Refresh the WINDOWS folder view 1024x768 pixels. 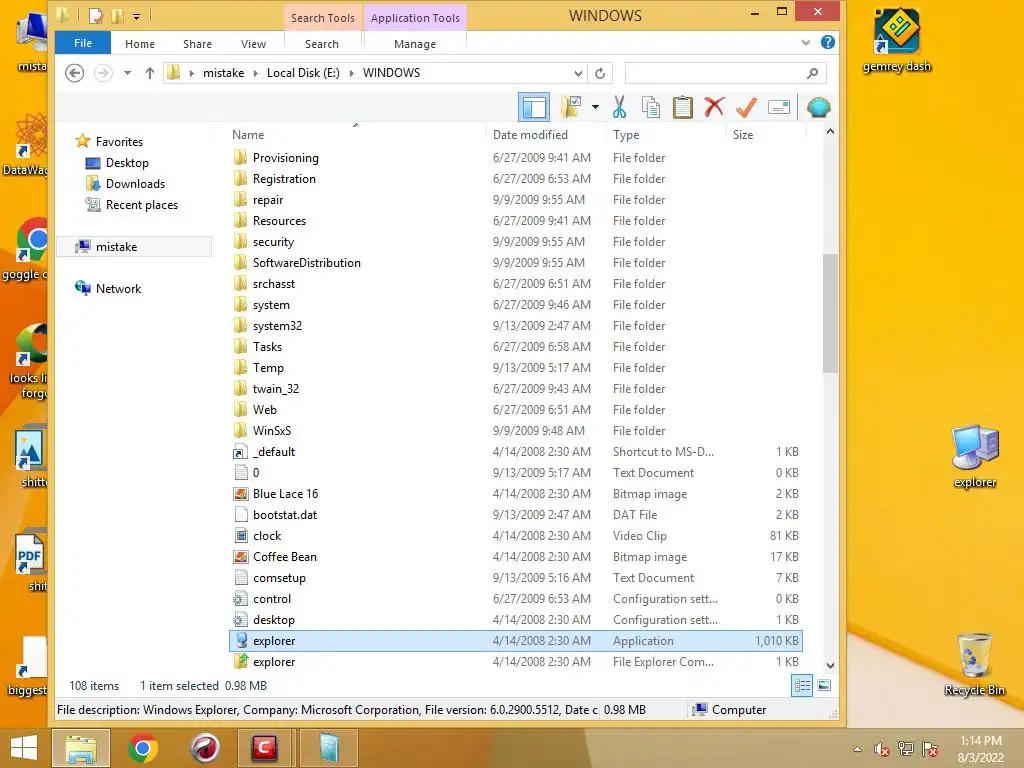click(x=600, y=73)
